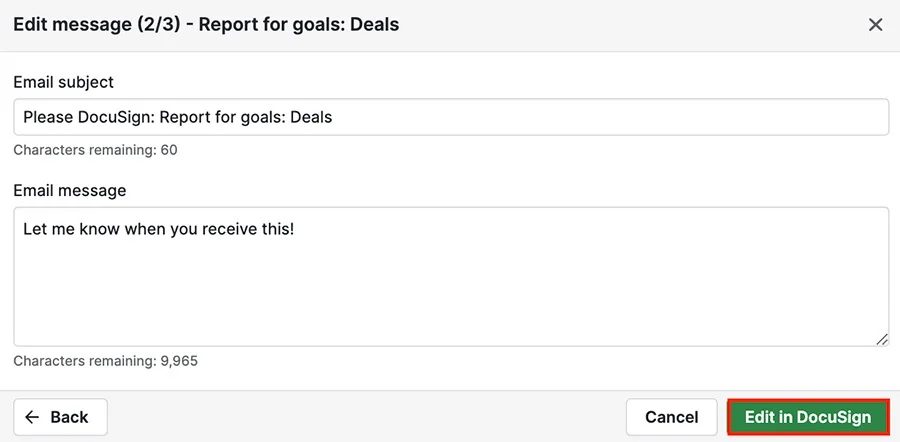Go back to the previous step
This screenshot has width=900, height=442.
tap(60, 417)
